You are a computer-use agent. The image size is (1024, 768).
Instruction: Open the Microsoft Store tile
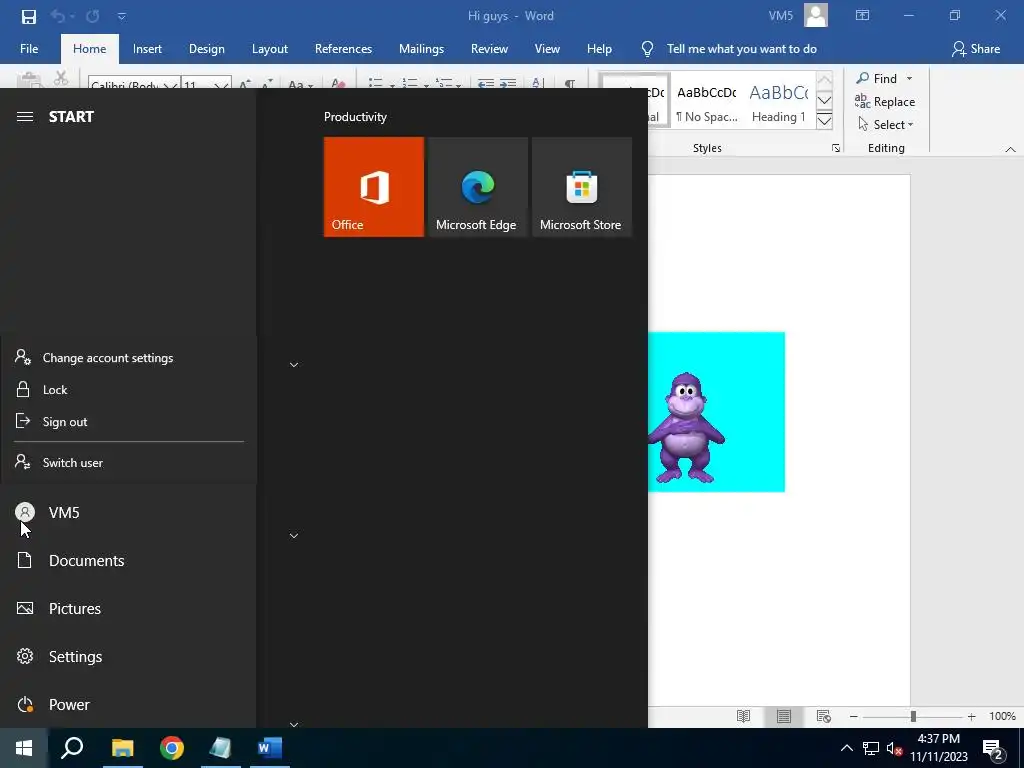click(x=582, y=187)
